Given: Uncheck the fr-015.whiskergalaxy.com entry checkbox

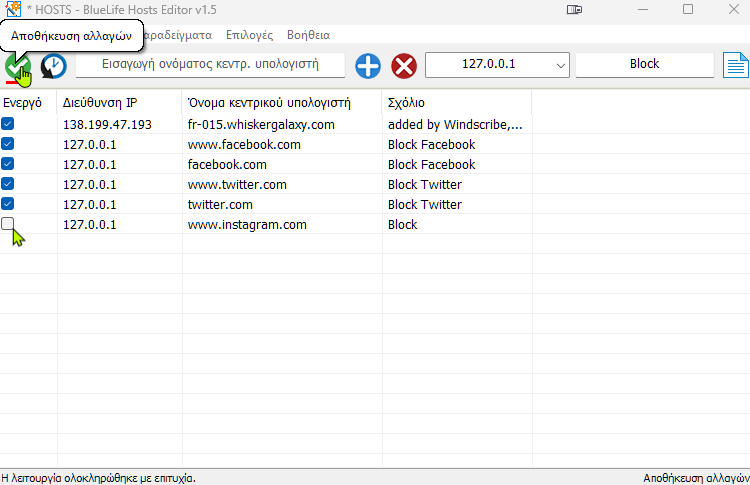Looking at the screenshot, I should click(8, 124).
